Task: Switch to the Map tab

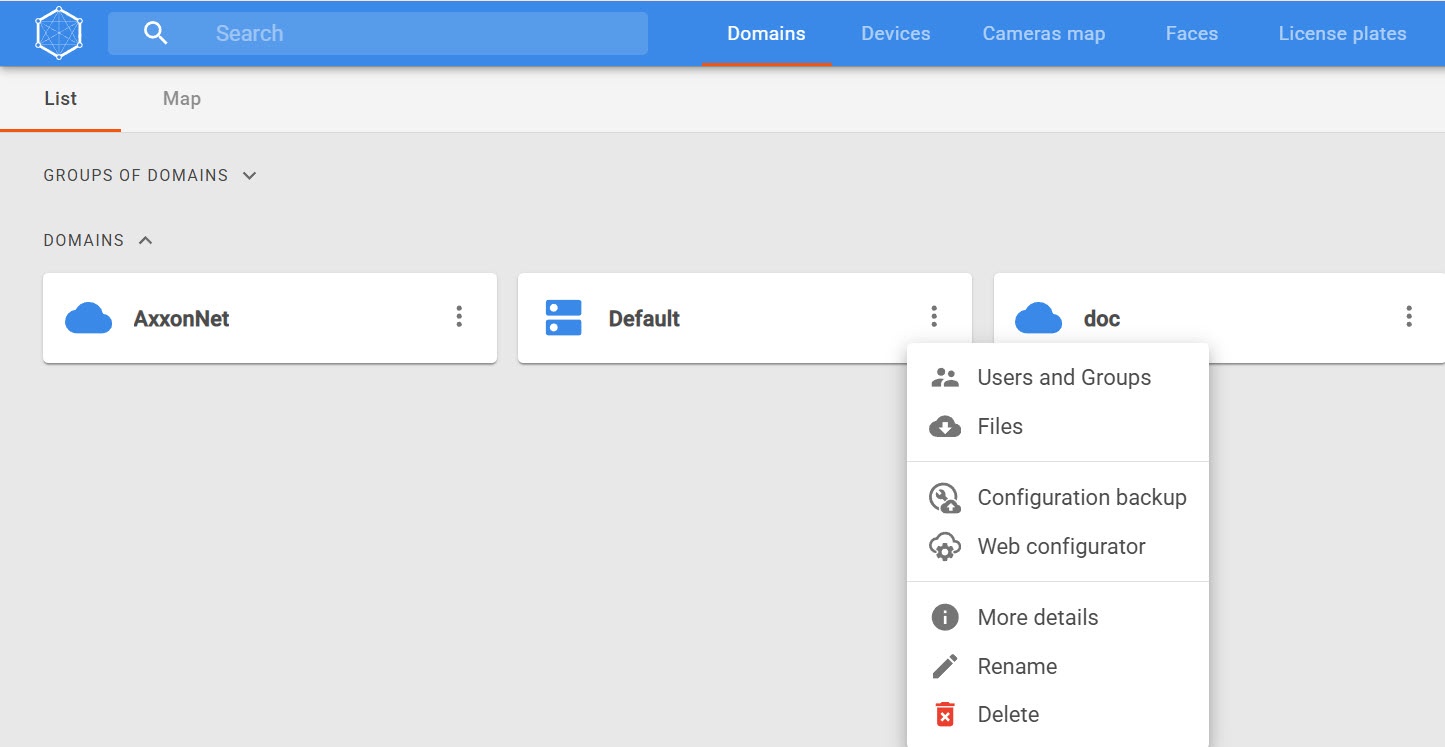Action: (x=181, y=99)
